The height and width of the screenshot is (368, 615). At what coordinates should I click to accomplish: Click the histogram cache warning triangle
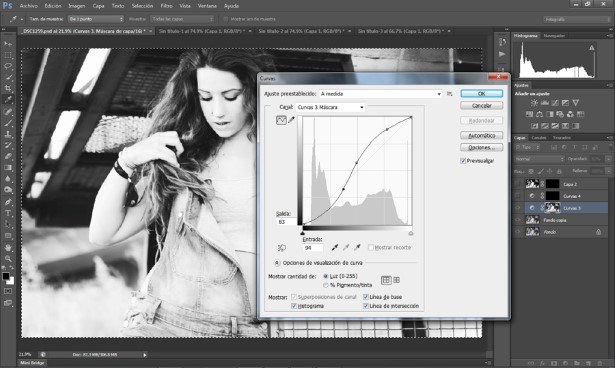591,48
